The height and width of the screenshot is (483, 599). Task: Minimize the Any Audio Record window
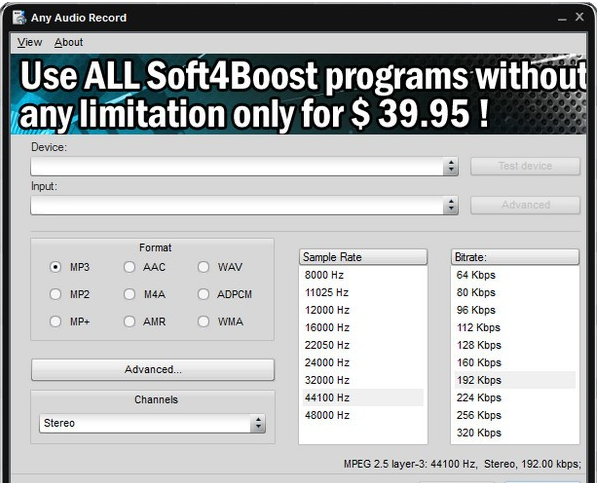pyautogui.click(x=562, y=18)
